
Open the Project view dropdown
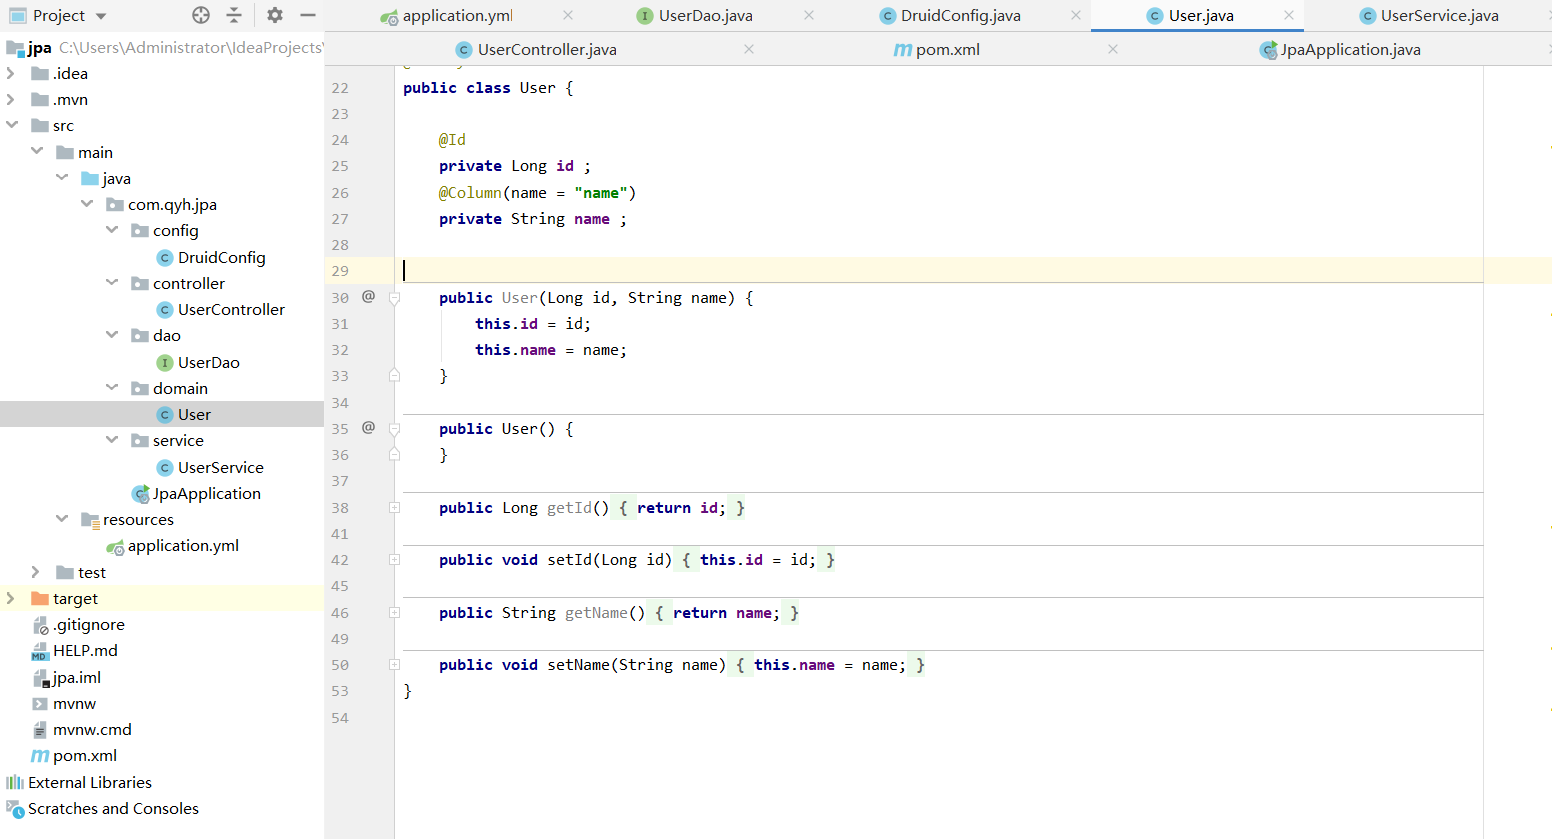coord(101,16)
